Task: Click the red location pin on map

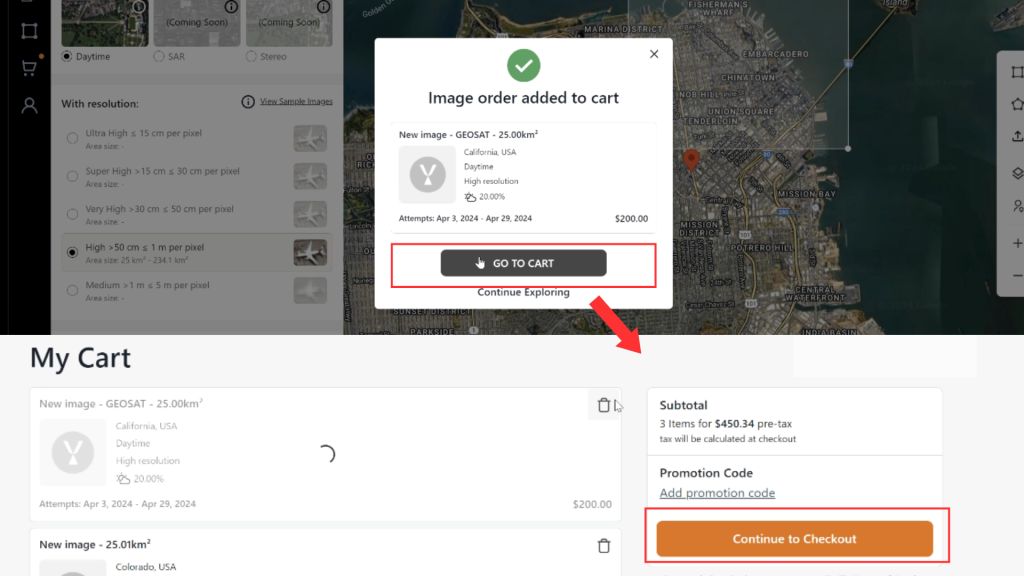Action: coord(691,159)
